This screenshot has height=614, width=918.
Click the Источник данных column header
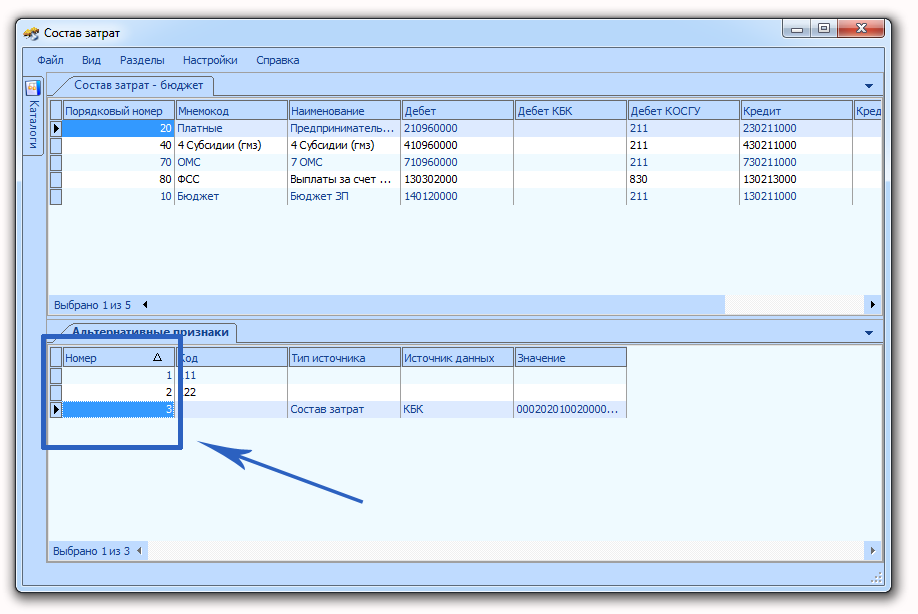(x=457, y=358)
